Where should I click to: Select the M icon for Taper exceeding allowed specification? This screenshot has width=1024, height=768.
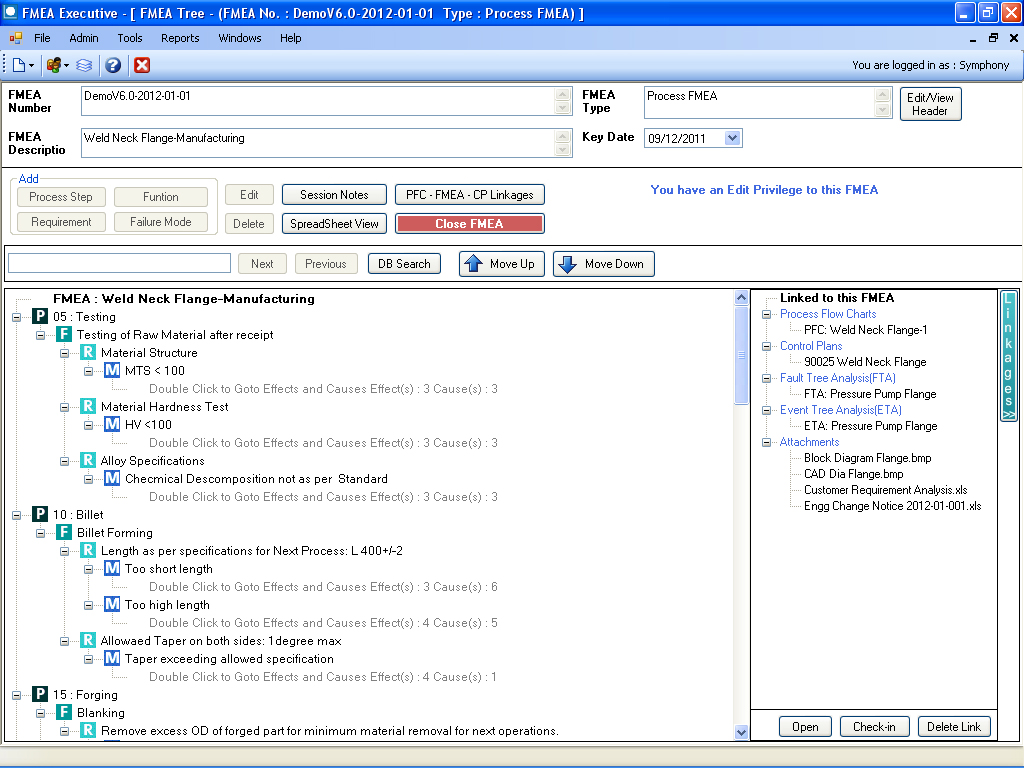[x=112, y=659]
